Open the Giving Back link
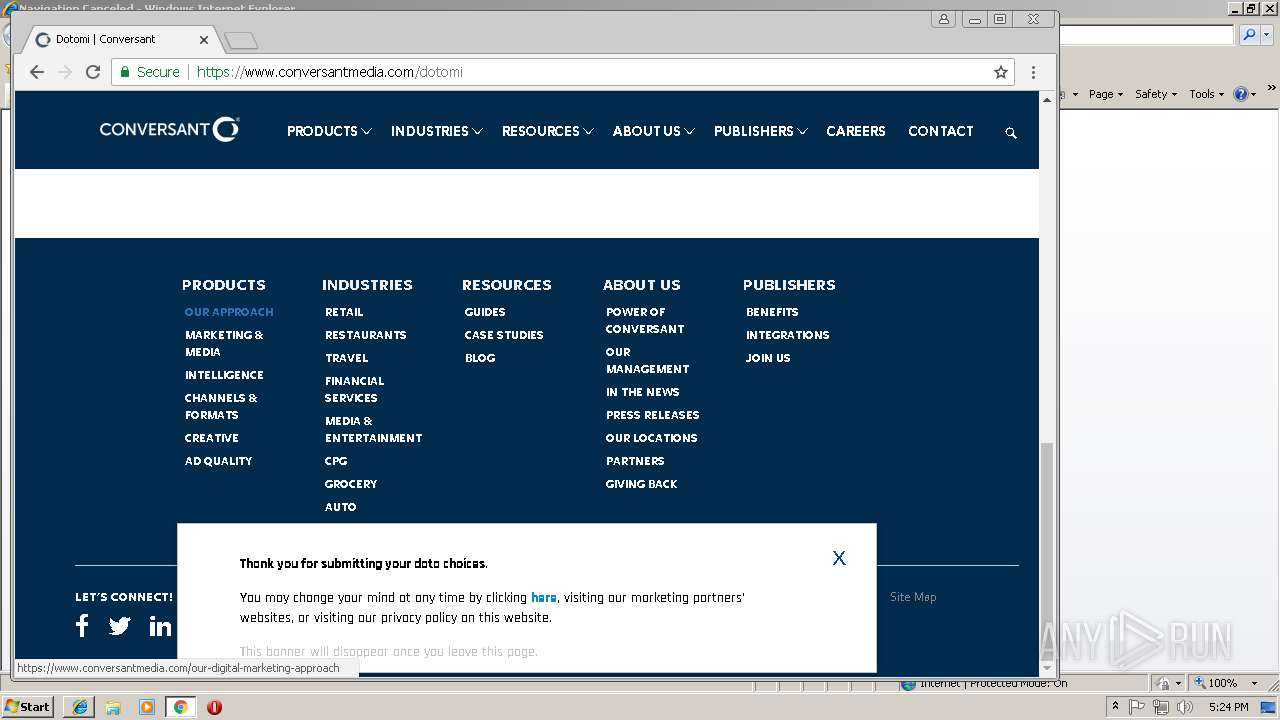Image resolution: width=1280 pixels, height=720 pixels. tap(641, 484)
